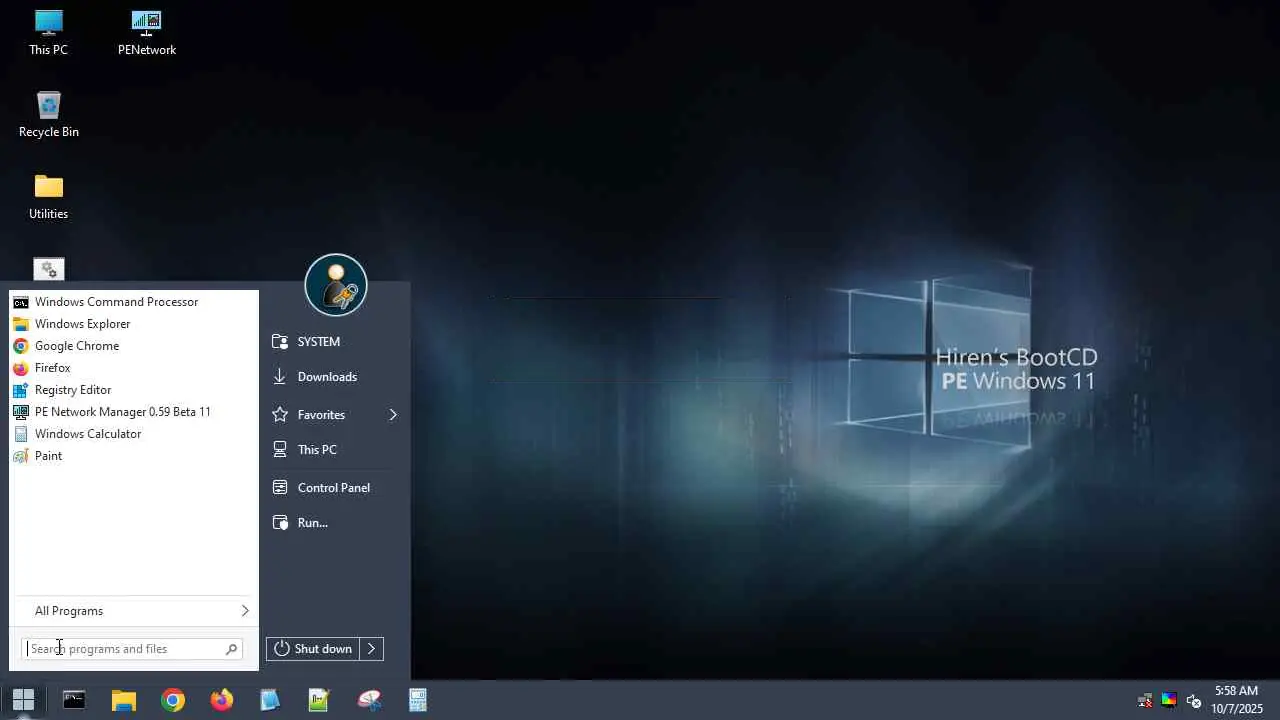Image resolution: width=1280 pixels, height=720 pixels.
Task: Select the Recycle Bin desktop icon
Action: point(49,115)
